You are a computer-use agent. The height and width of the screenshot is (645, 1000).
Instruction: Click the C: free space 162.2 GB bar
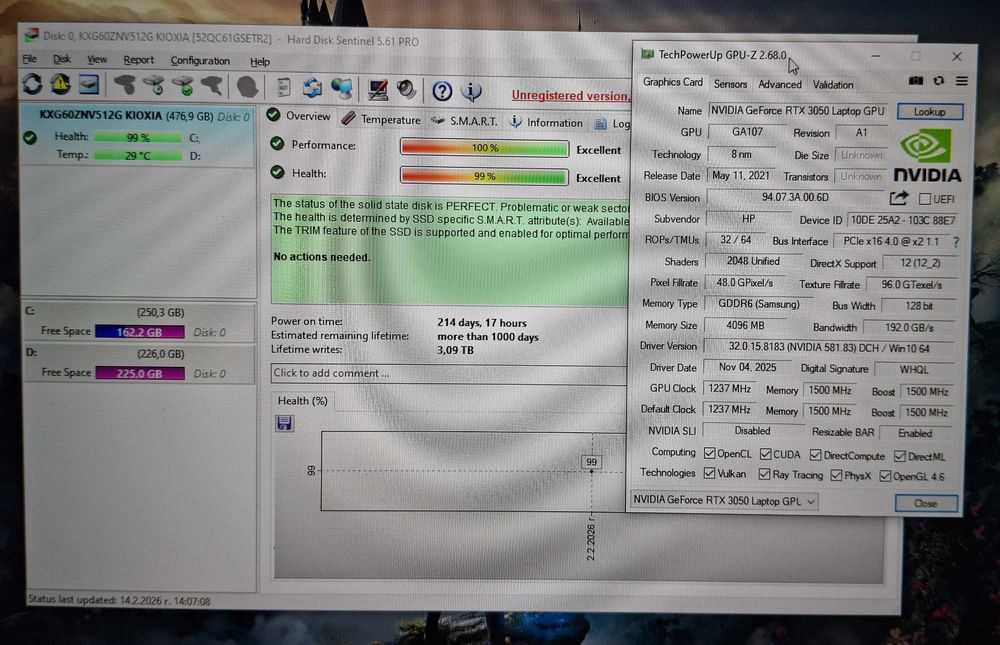click(x=140, y=332)
